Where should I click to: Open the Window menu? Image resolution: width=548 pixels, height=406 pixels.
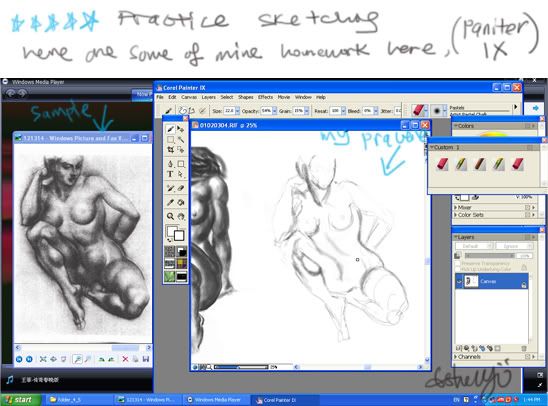coord(303,97)
